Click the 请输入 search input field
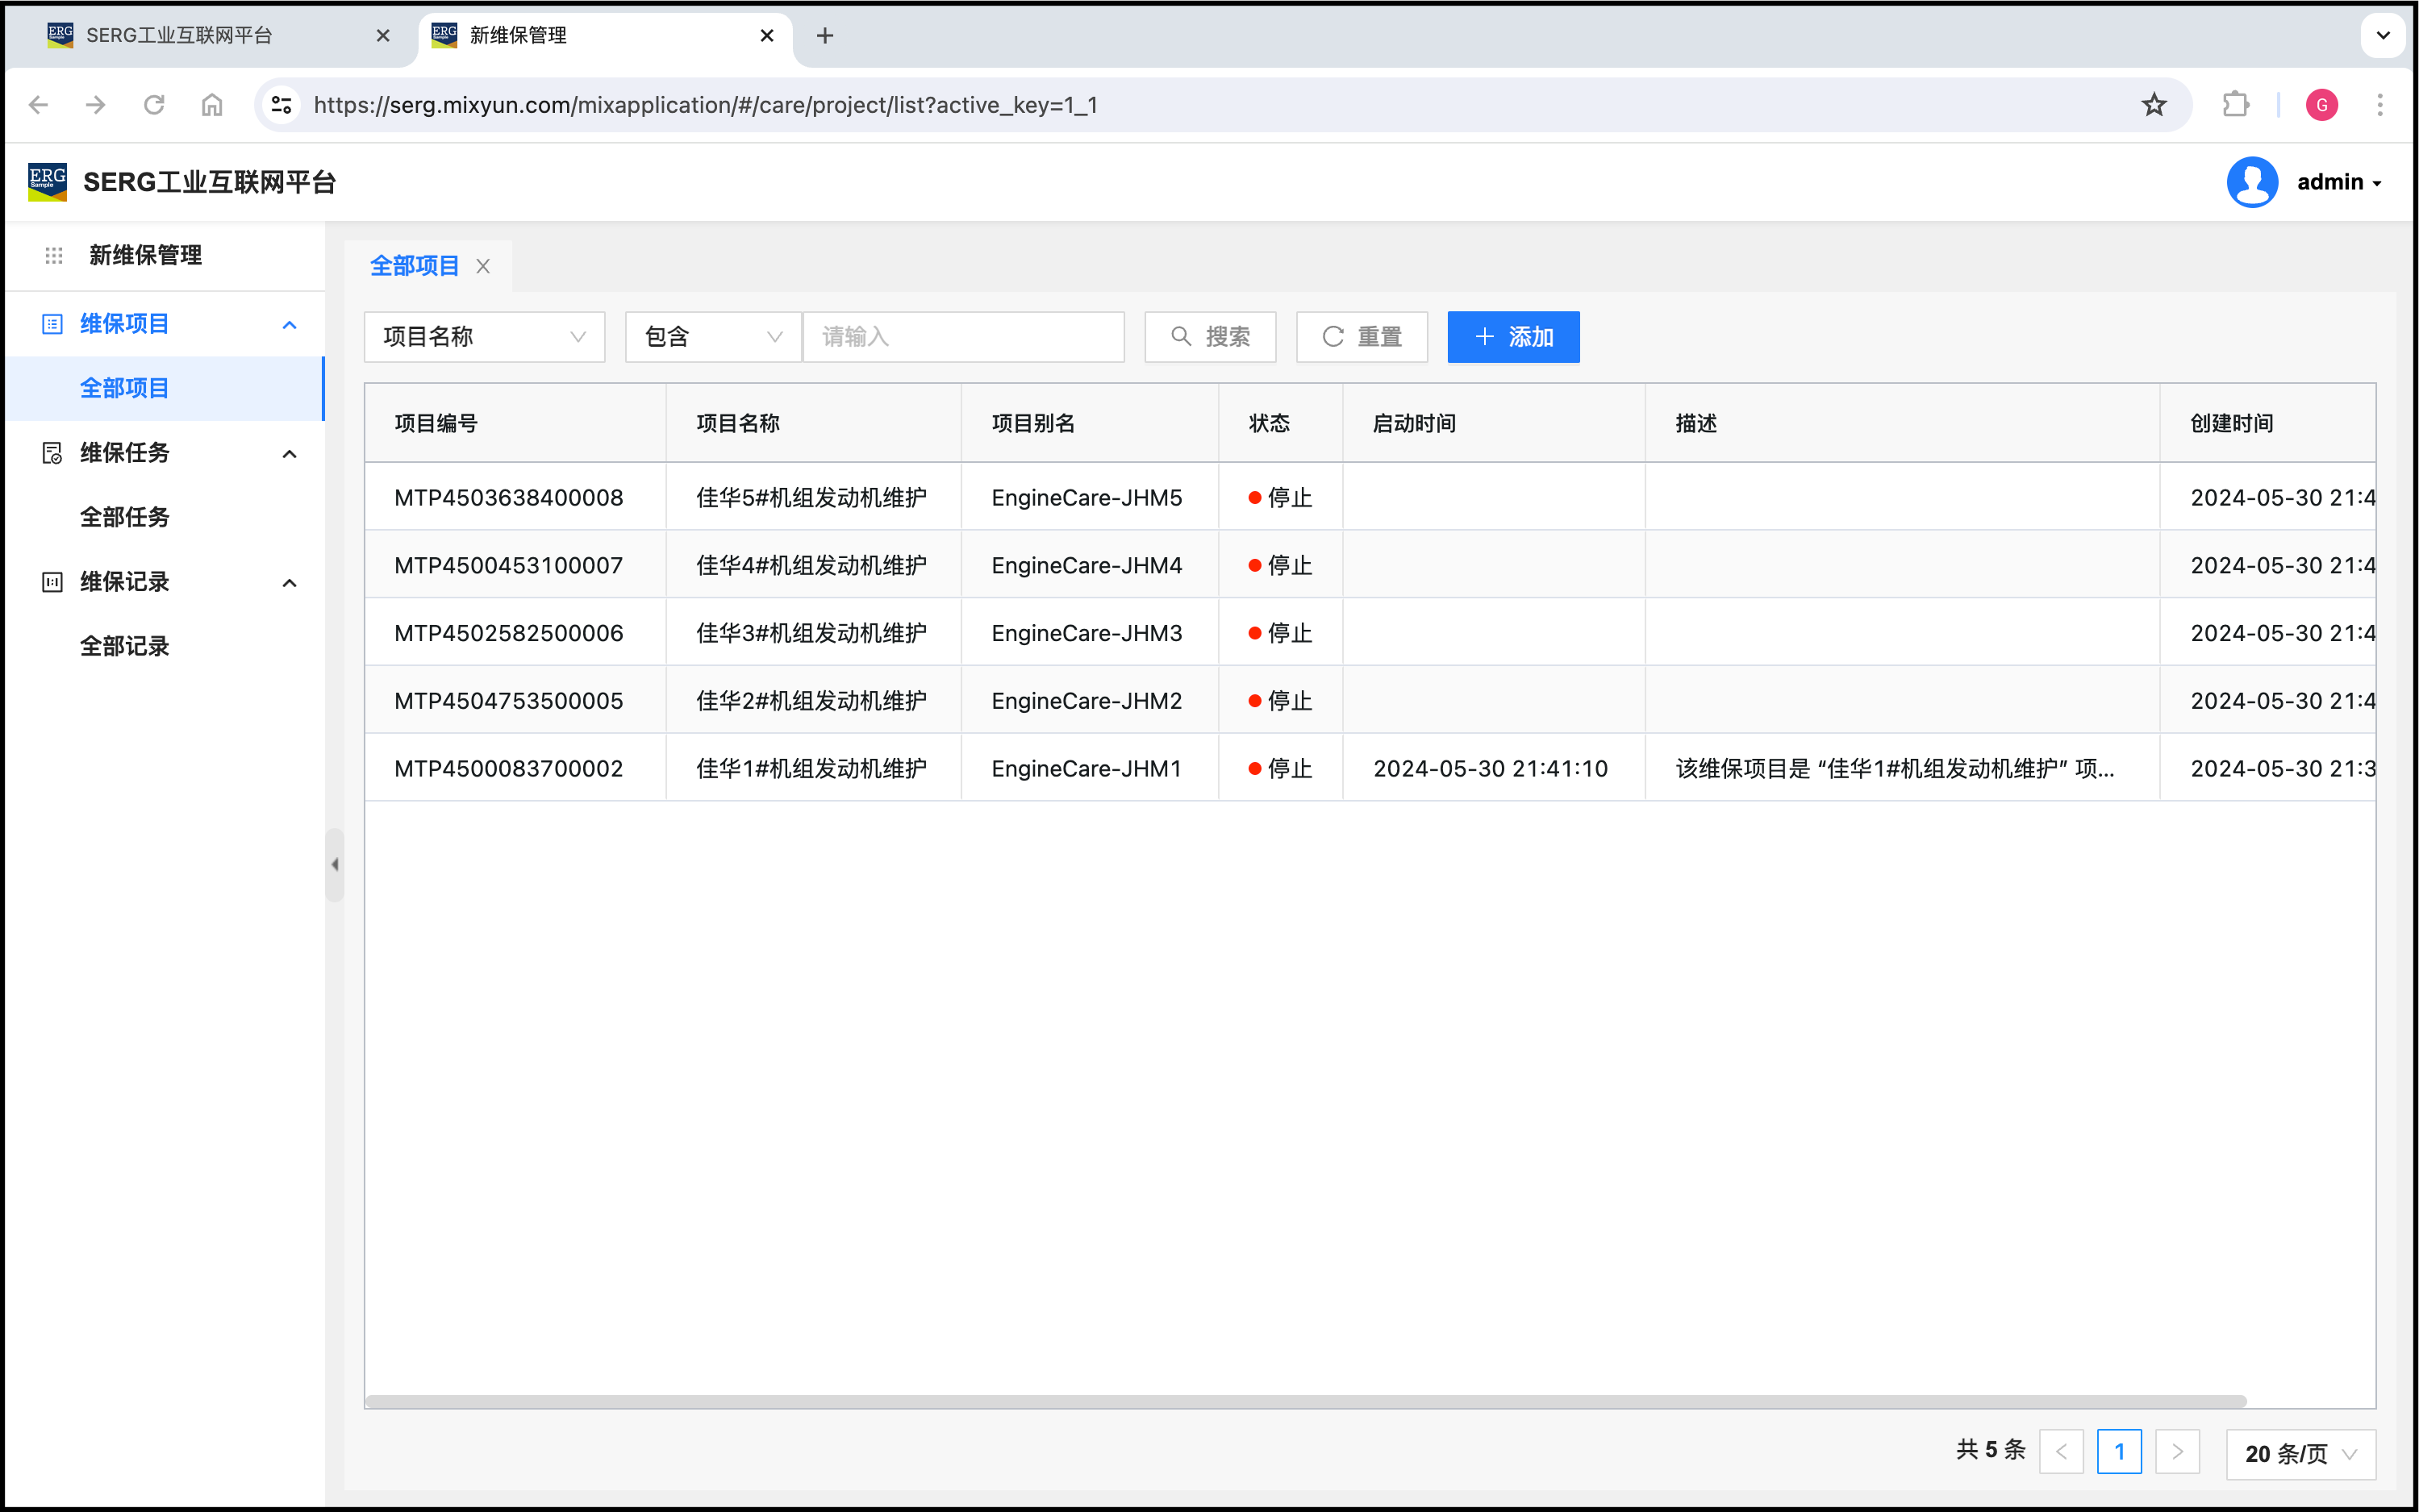The height and width of the screenshot is (1512, 2419). point(963,337)
